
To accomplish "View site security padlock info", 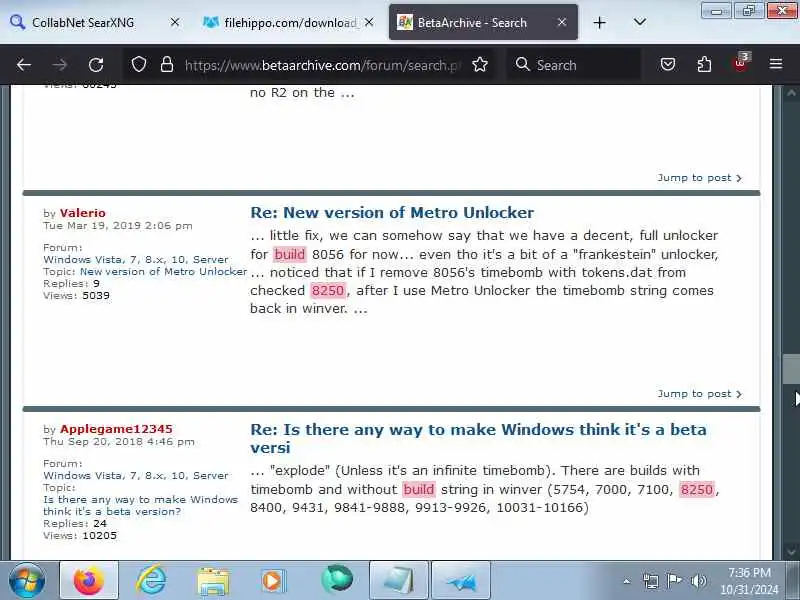I will [x=167, y=65].
